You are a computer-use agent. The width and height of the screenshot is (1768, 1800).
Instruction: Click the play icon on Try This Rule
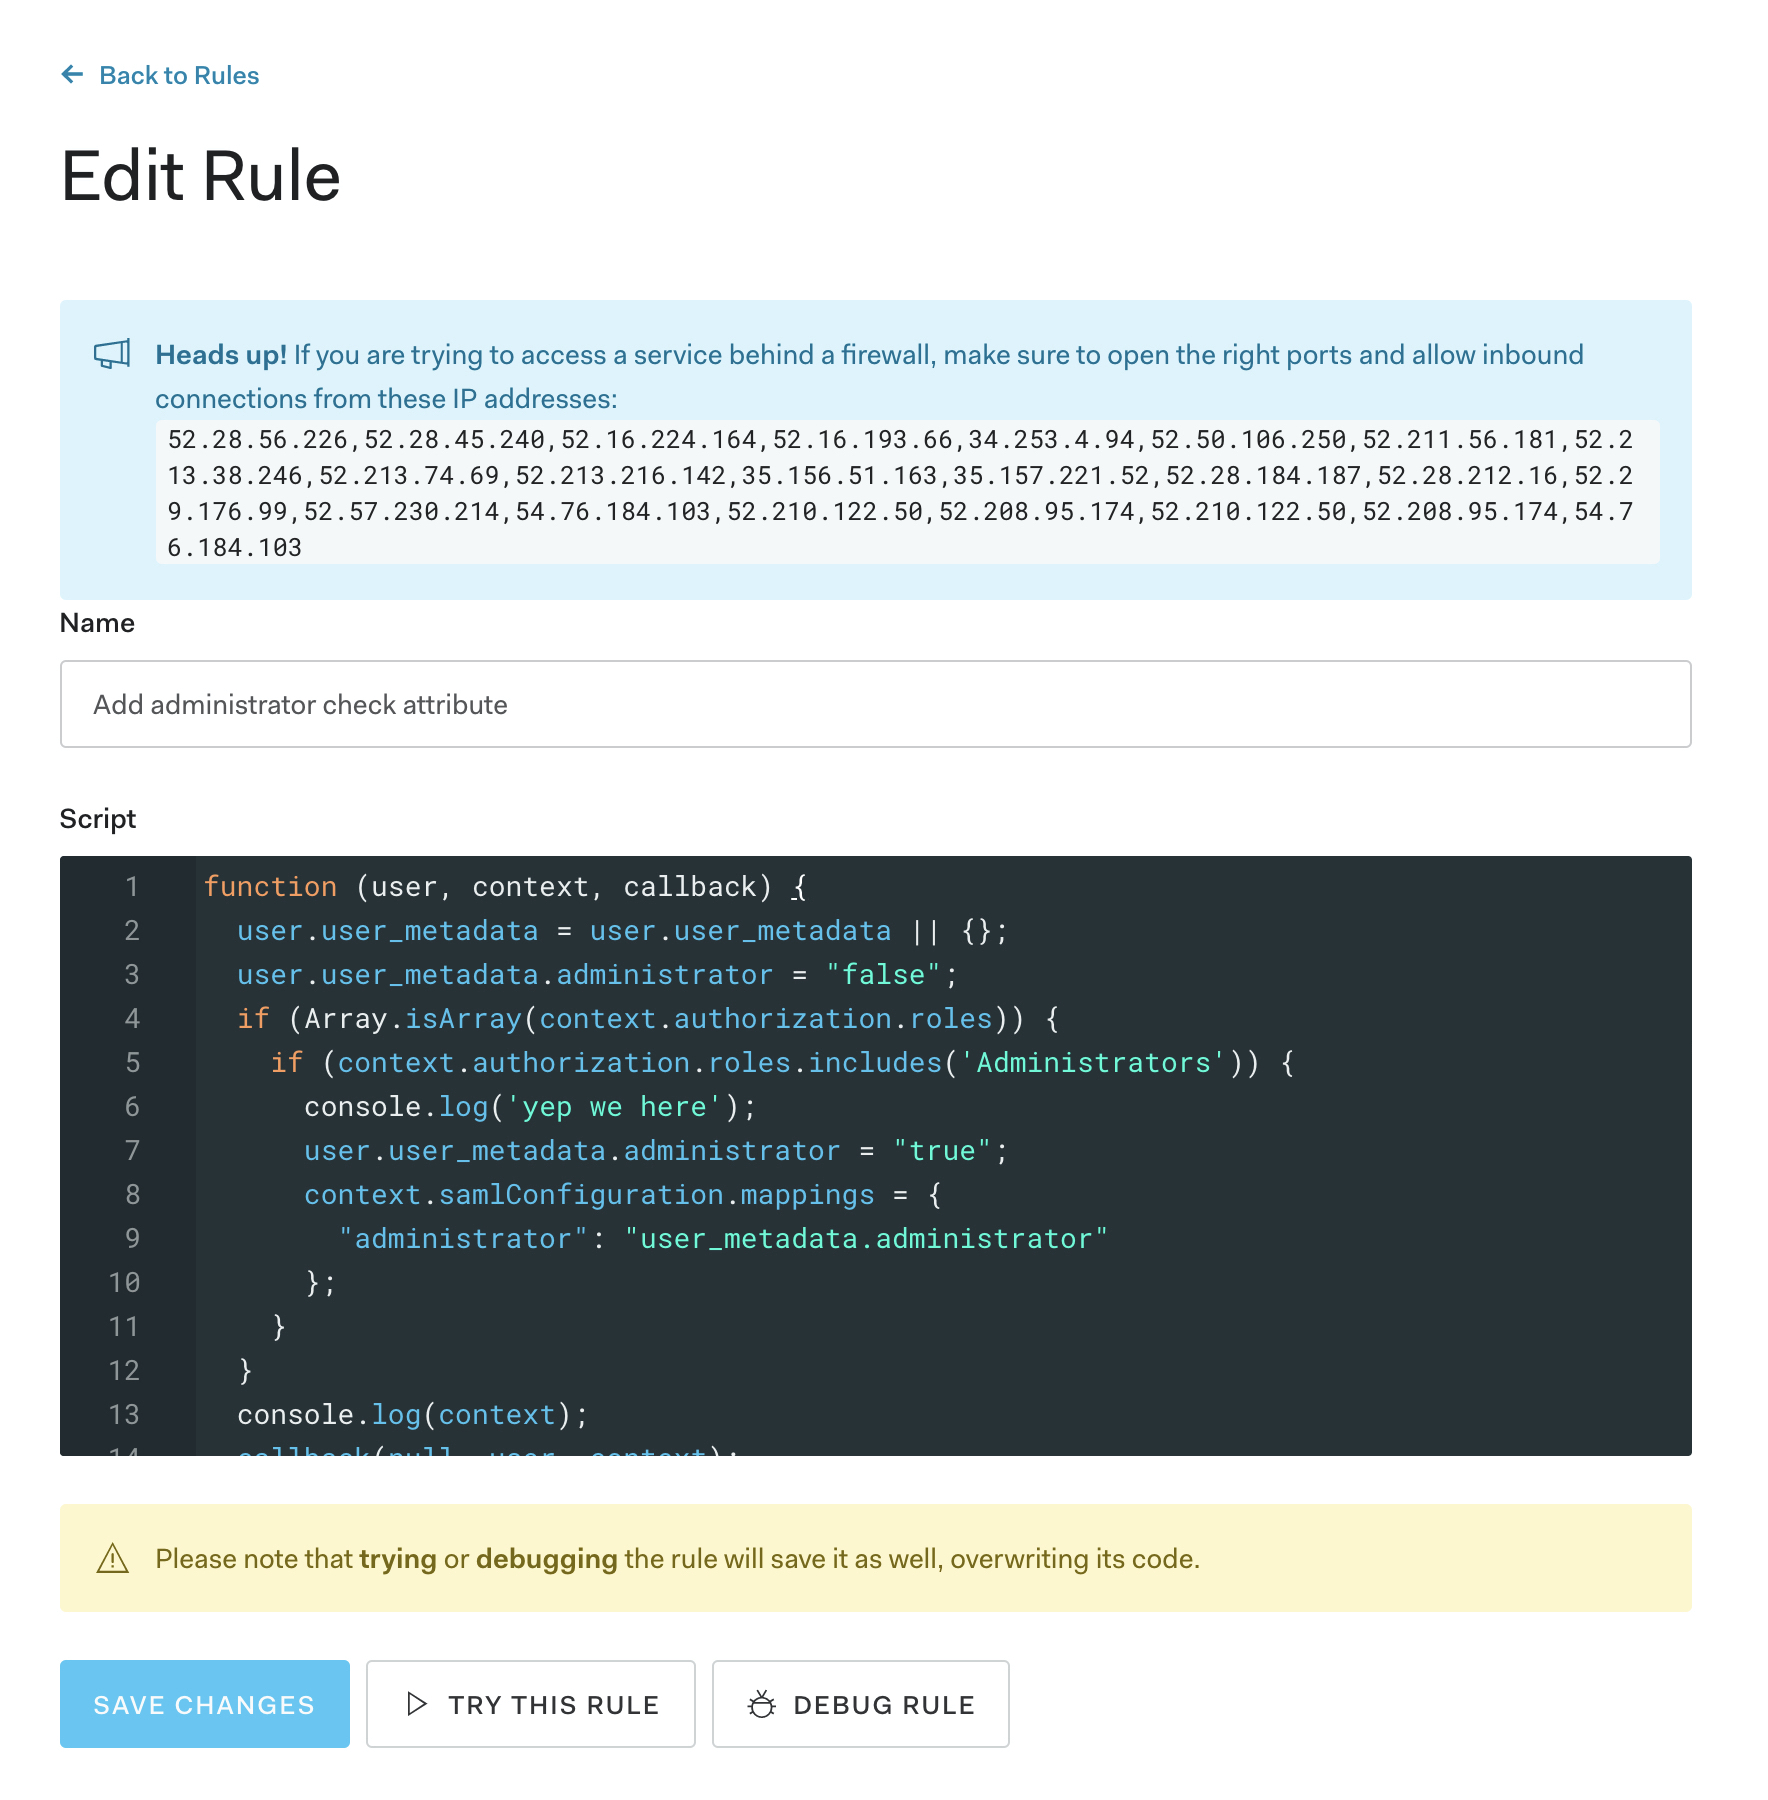(x=417, y=1704)
